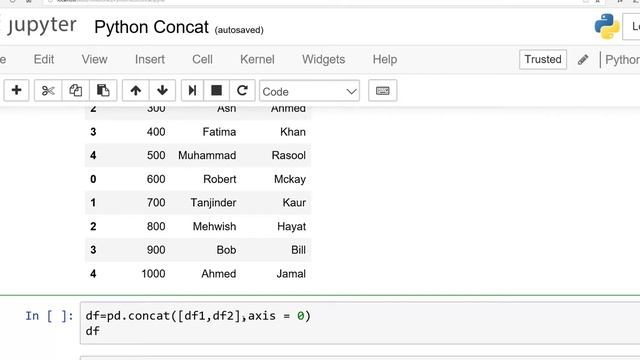This screenshot has width=640, height=360.
Task: Click the Jamal table cell
Action: coord(291,274)
